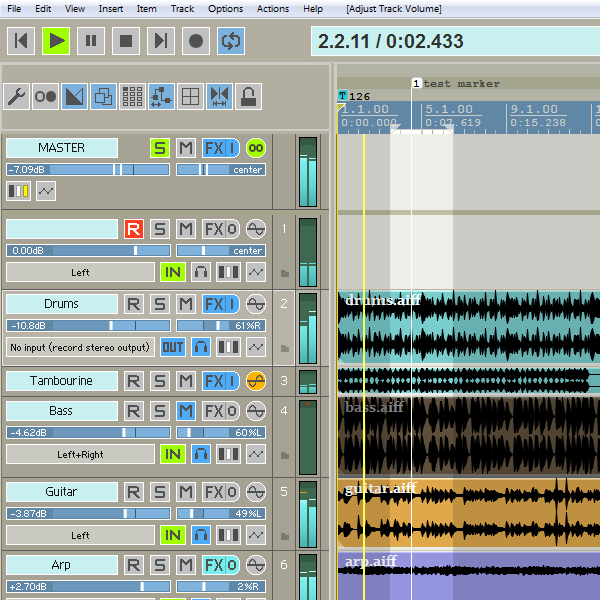Screen dimensions: 600x600
Task: Unmute the Bass track
Action: (185, 411)
